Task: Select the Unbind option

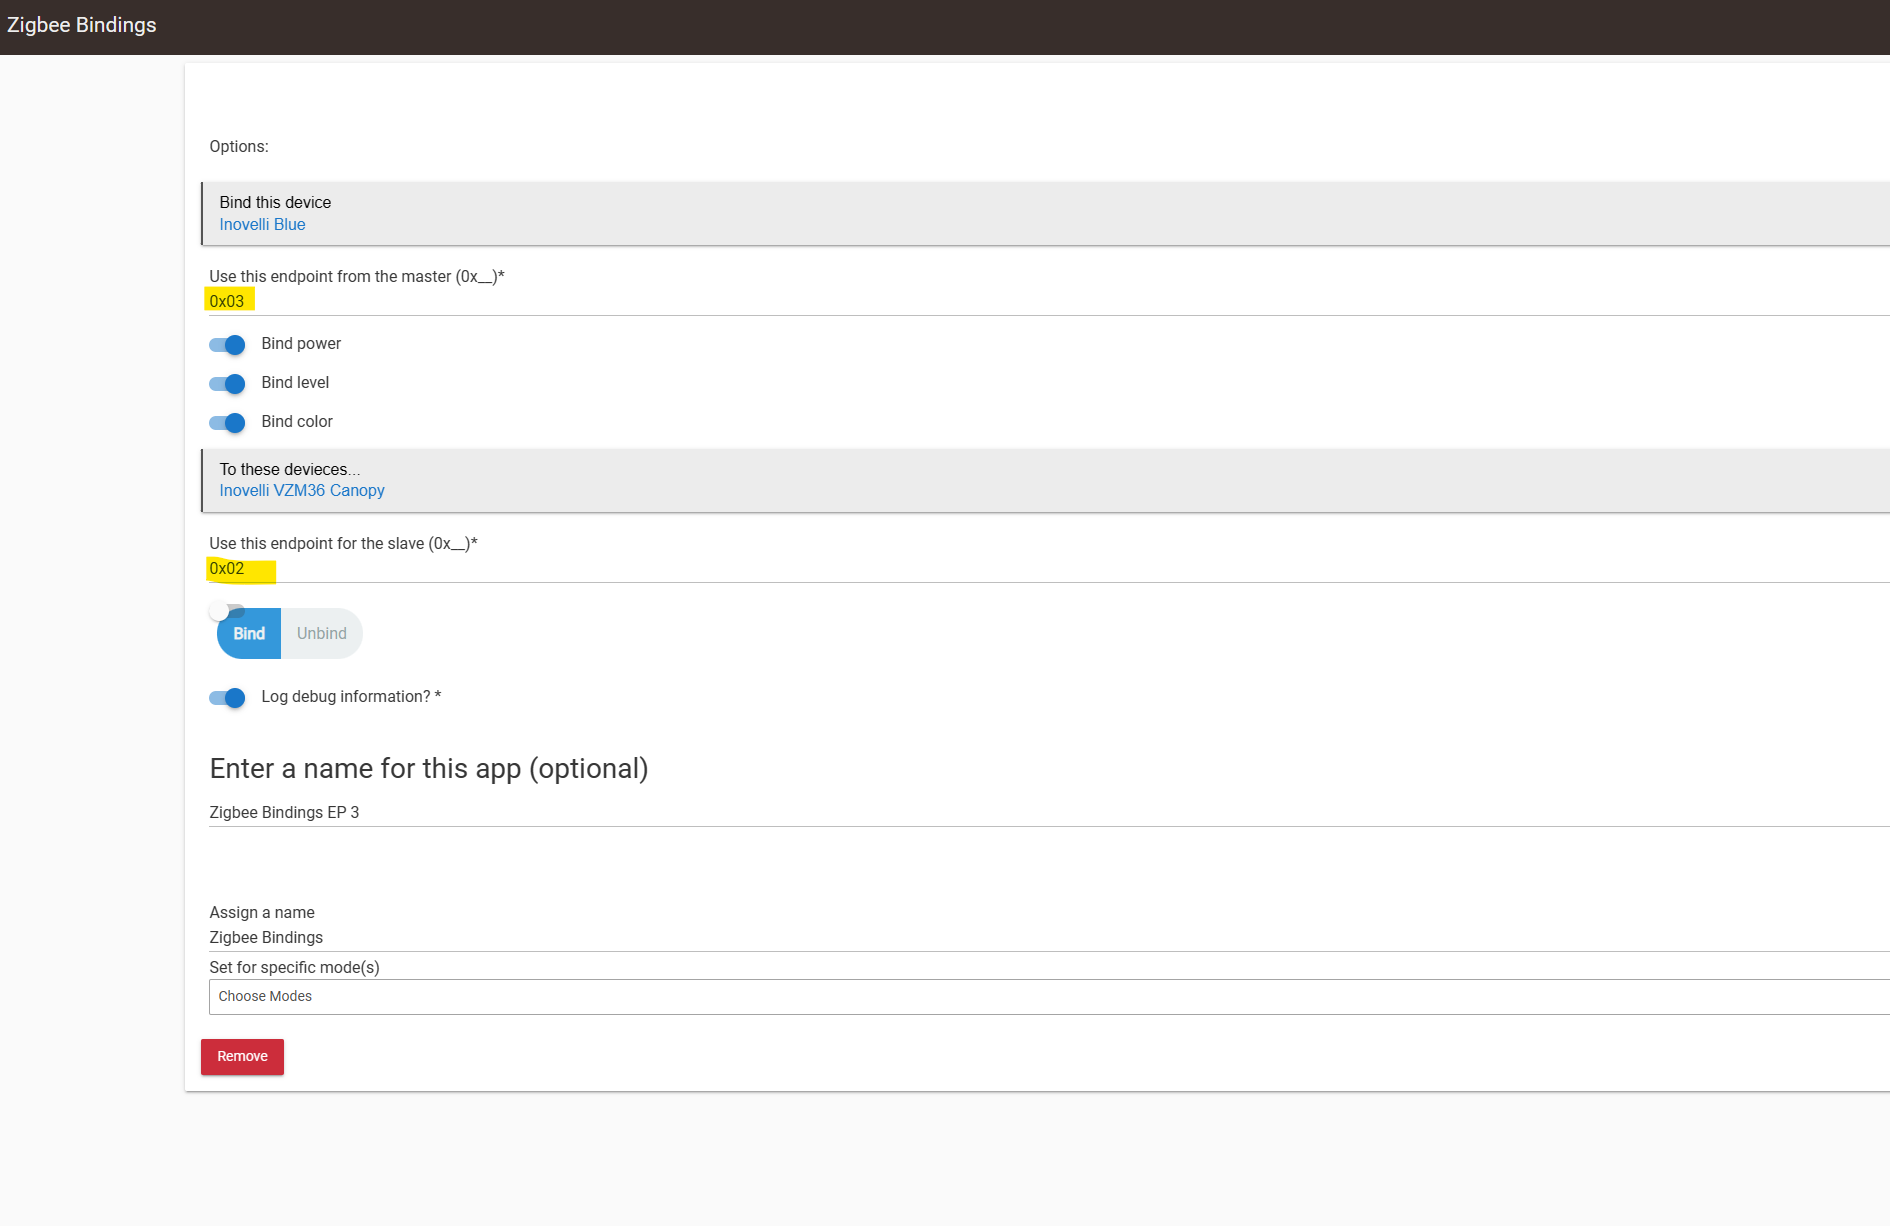Action: pos(321,634)
